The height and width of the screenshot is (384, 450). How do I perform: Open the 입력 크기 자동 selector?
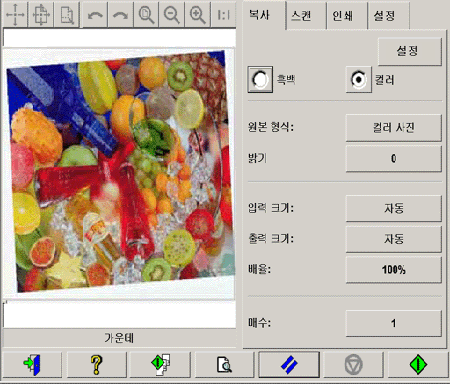[x=394, y=208]
